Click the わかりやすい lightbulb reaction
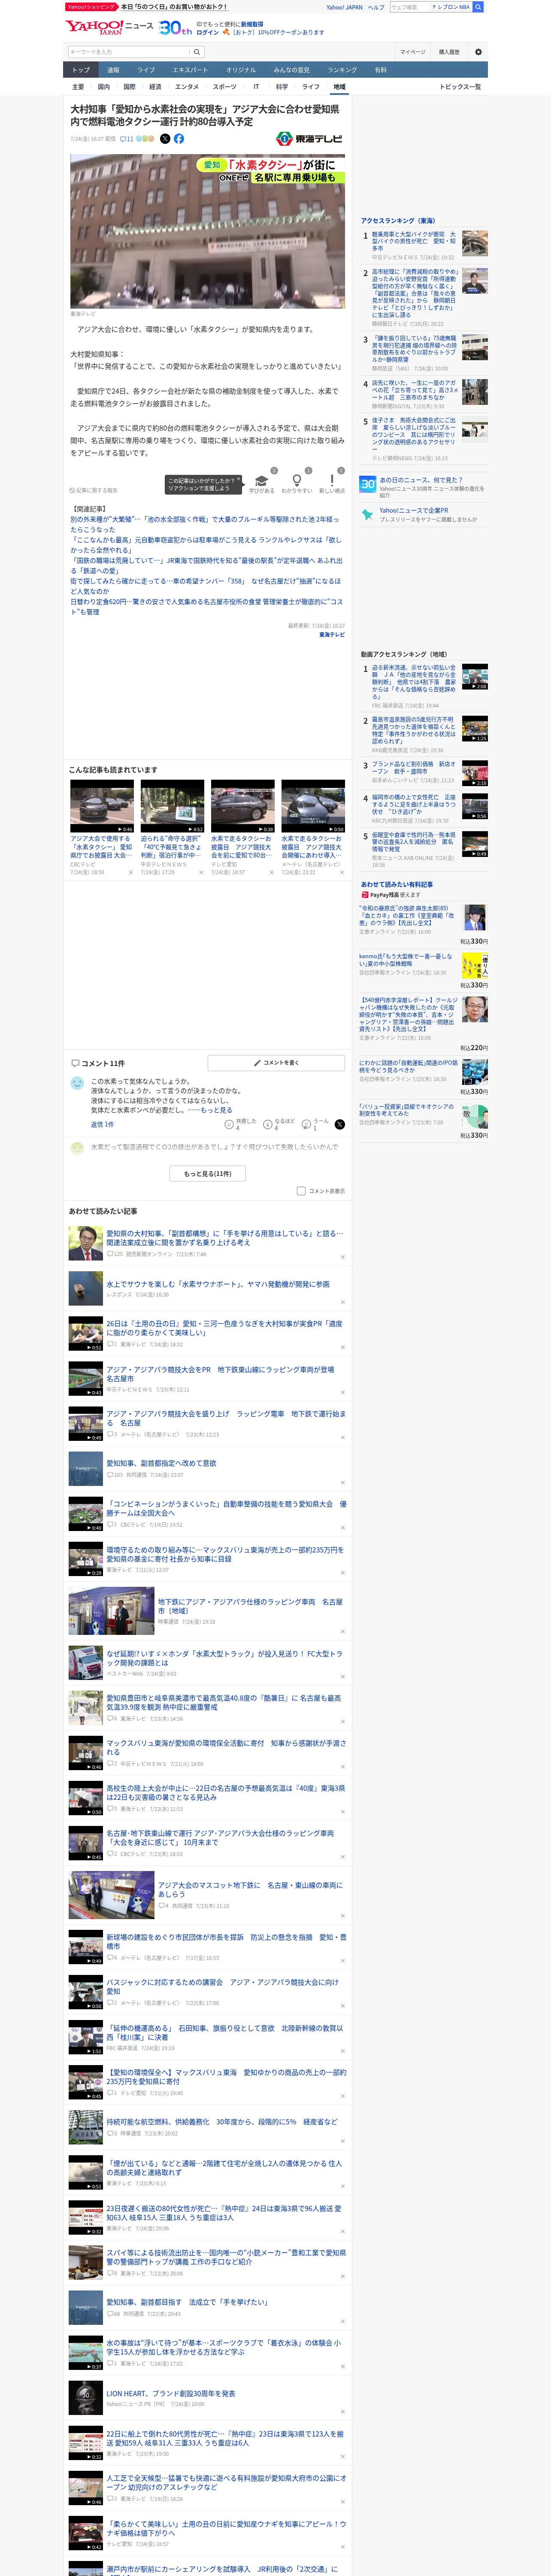The width and height of the screenshot is (551, 2576). [296, 481]
